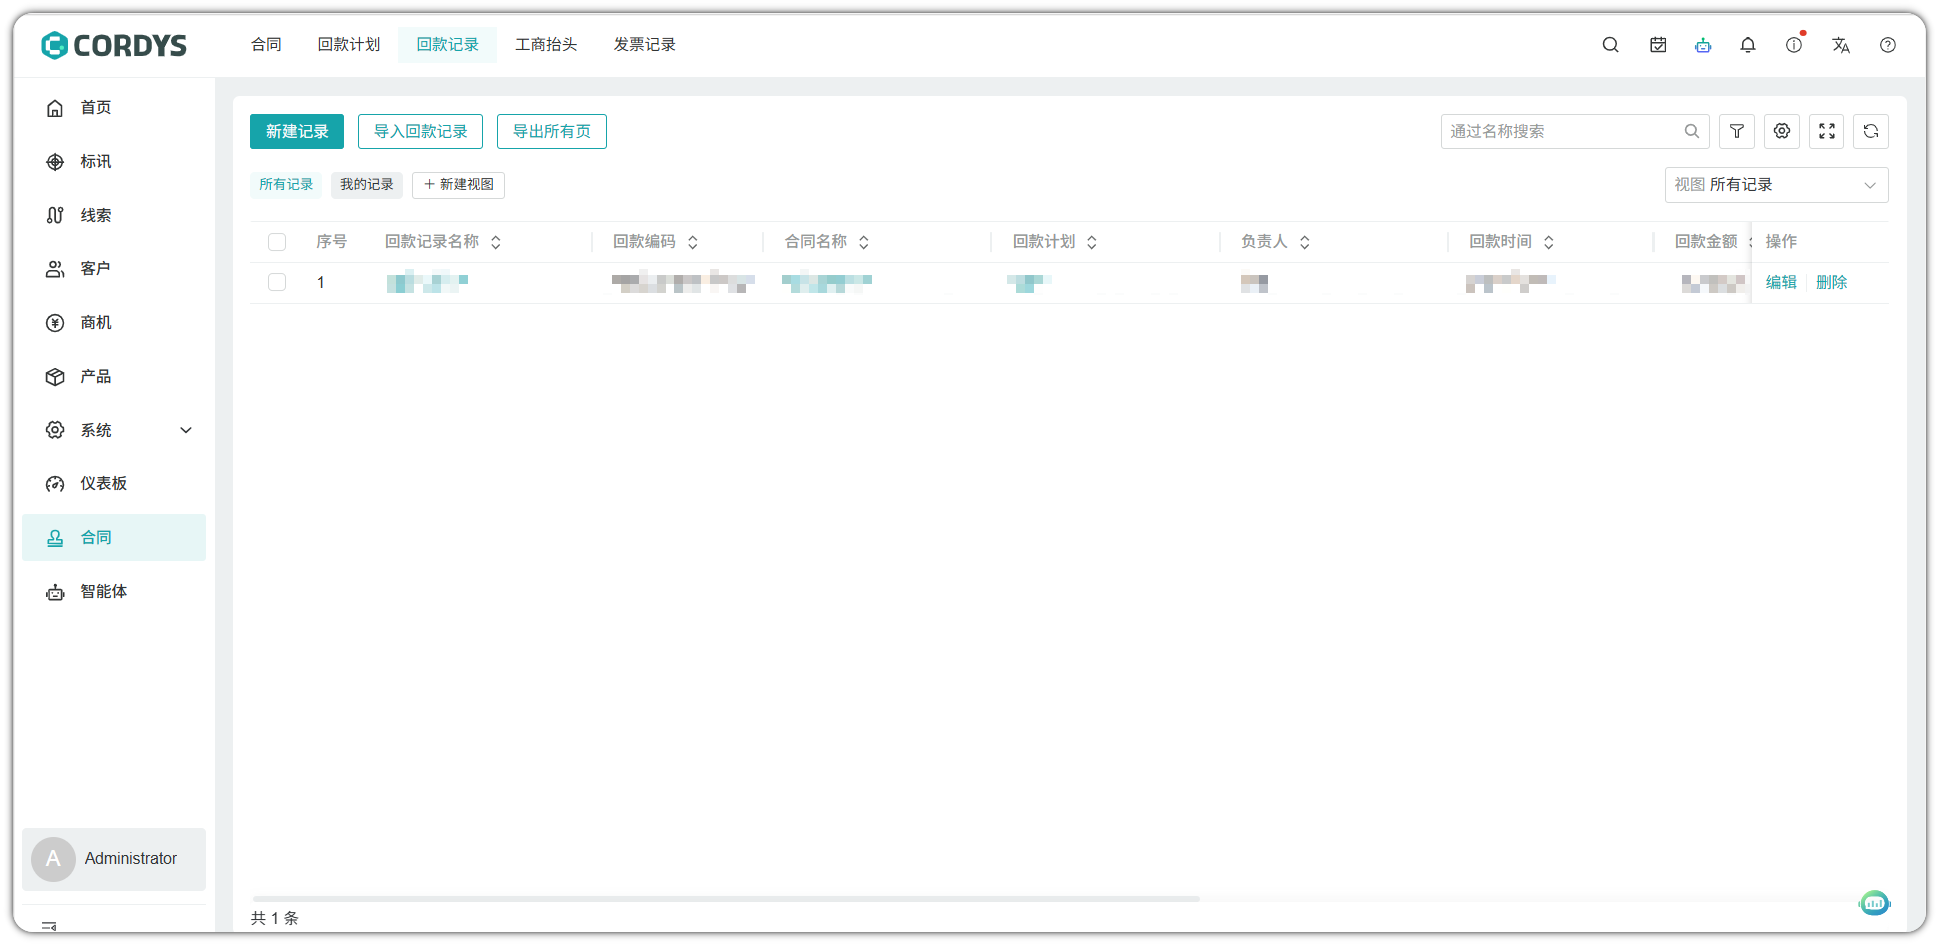Open the notifications bell

pos(1748,45)
